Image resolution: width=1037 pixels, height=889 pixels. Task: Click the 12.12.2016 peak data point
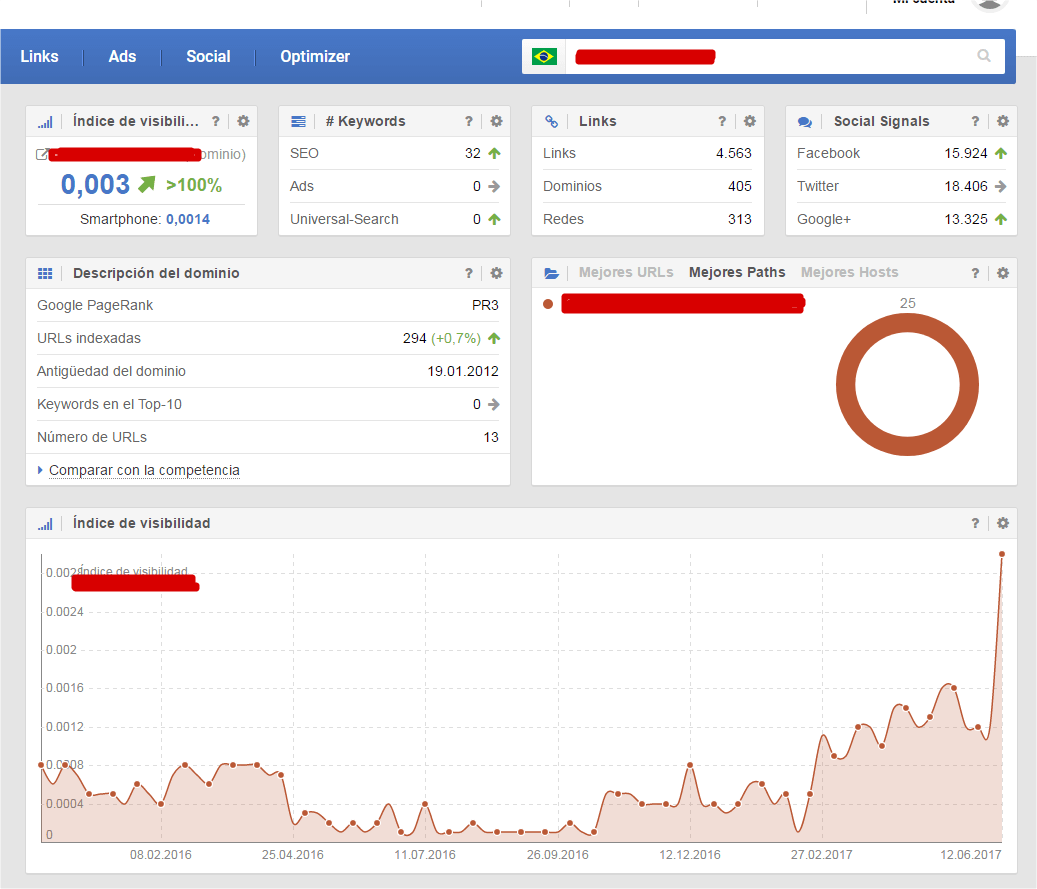(x=690, y=765)
